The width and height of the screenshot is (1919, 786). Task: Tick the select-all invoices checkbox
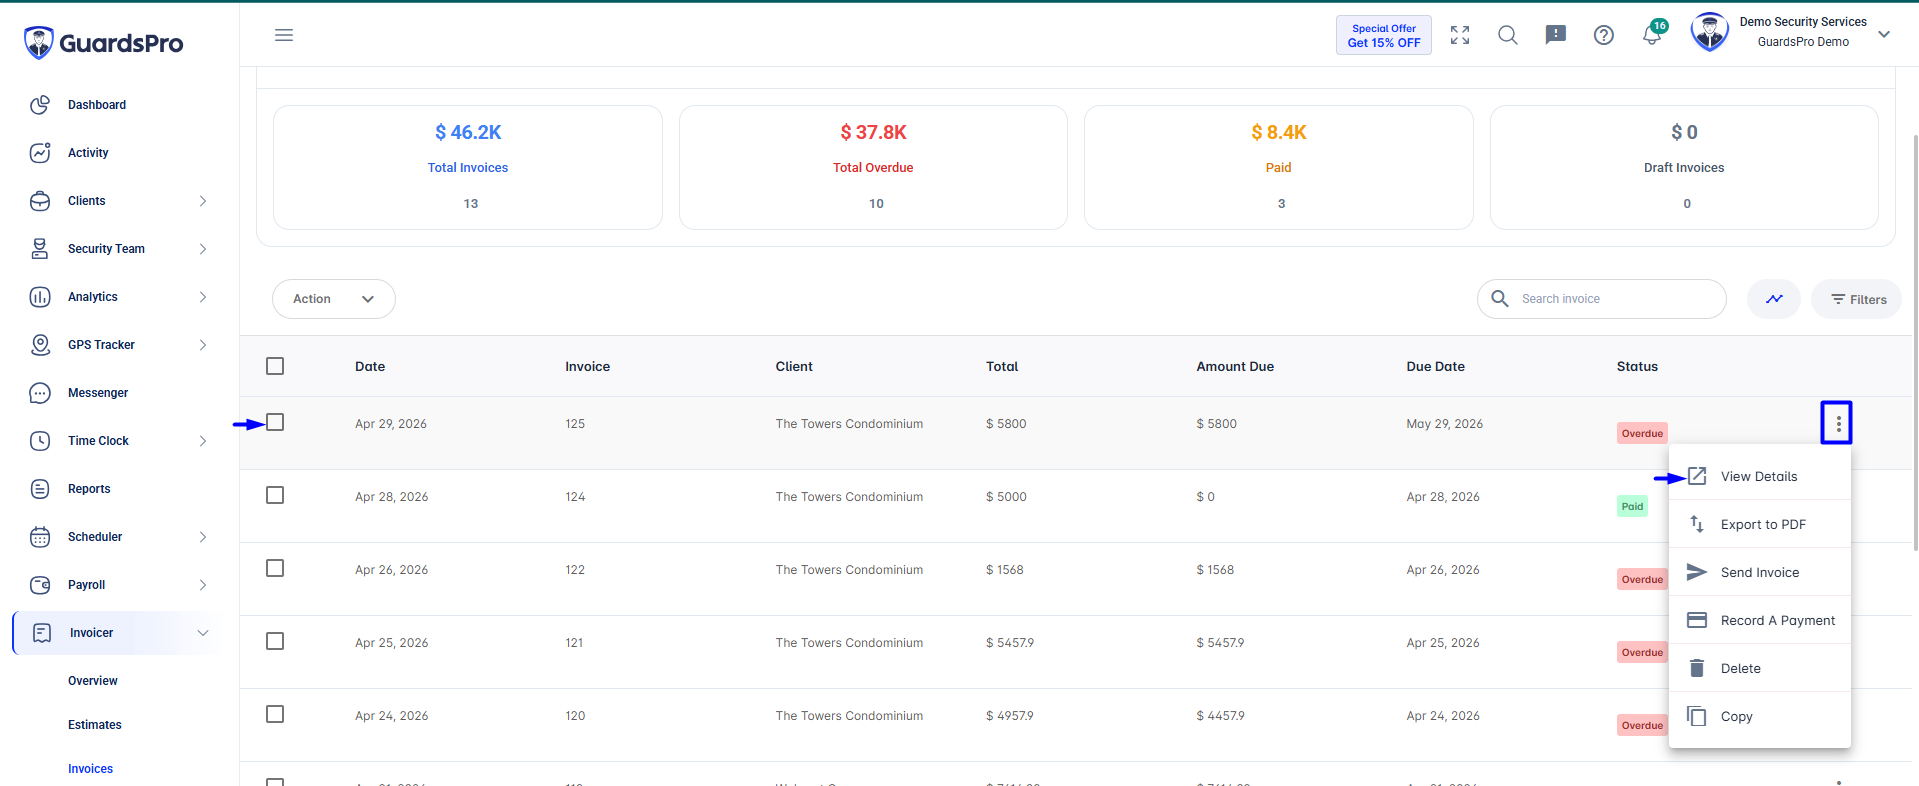coord(275,366)
